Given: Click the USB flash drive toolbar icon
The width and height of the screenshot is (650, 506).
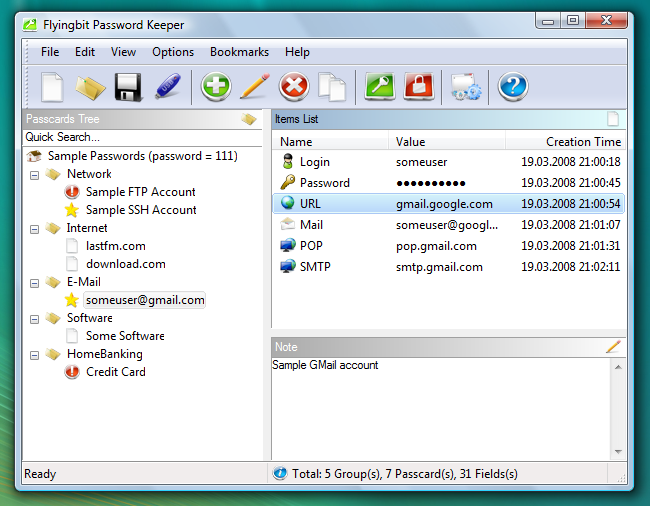Looking at the screenshot, I should click(x=168, y=86).
